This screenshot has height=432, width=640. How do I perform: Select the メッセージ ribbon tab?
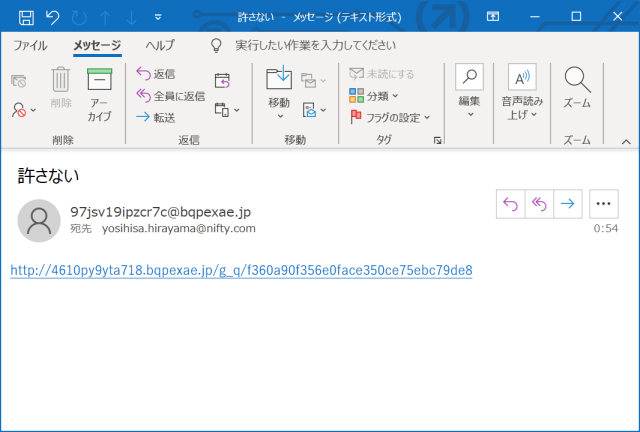(x=97, y=45)
